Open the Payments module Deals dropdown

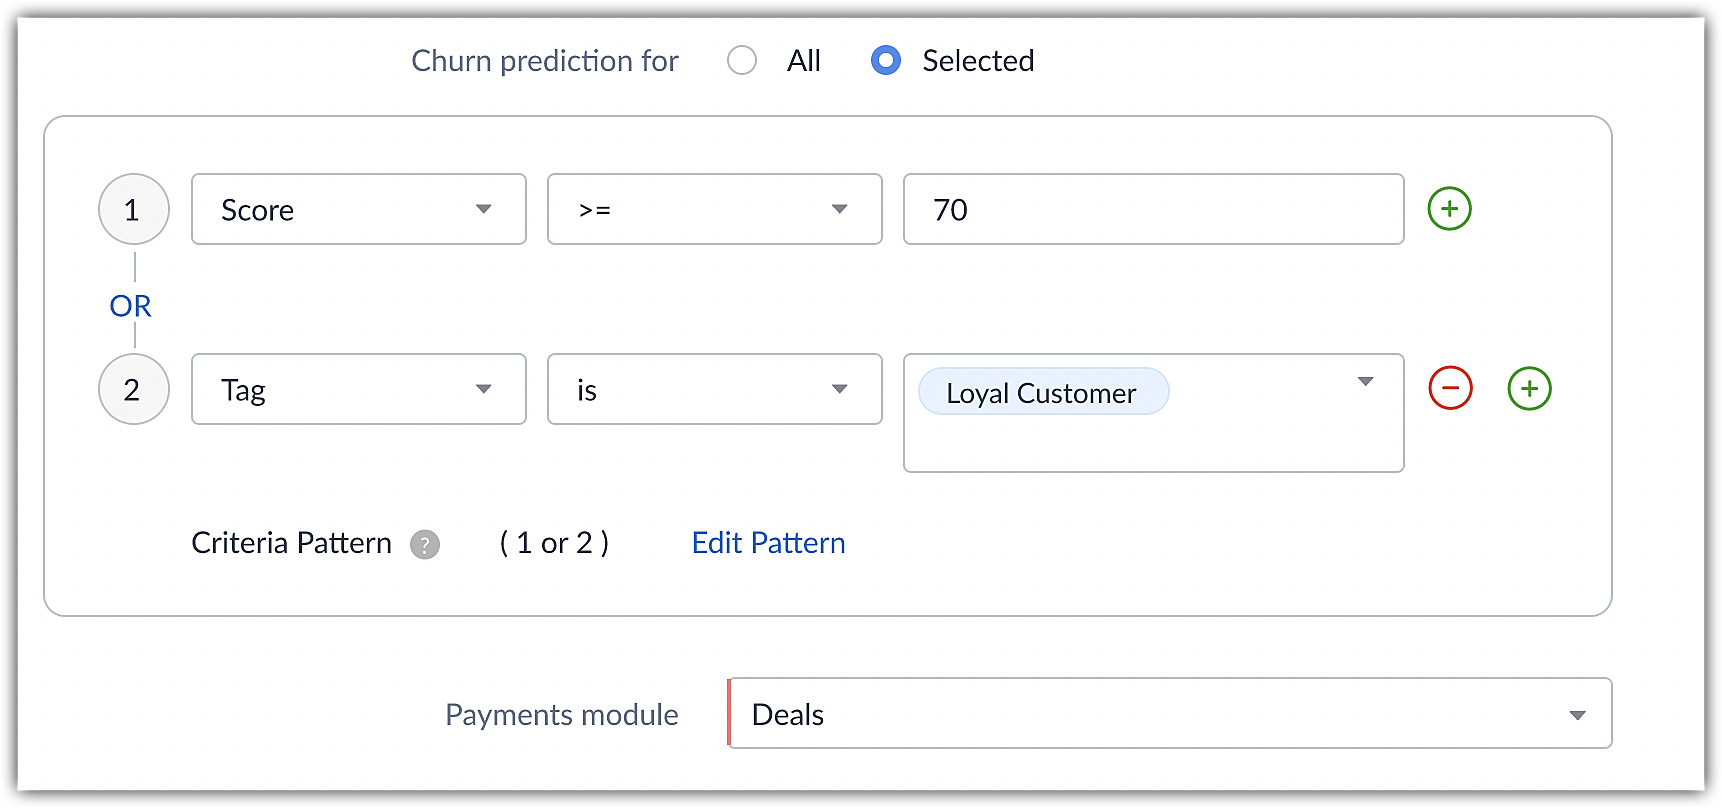tap(1170, 713)
